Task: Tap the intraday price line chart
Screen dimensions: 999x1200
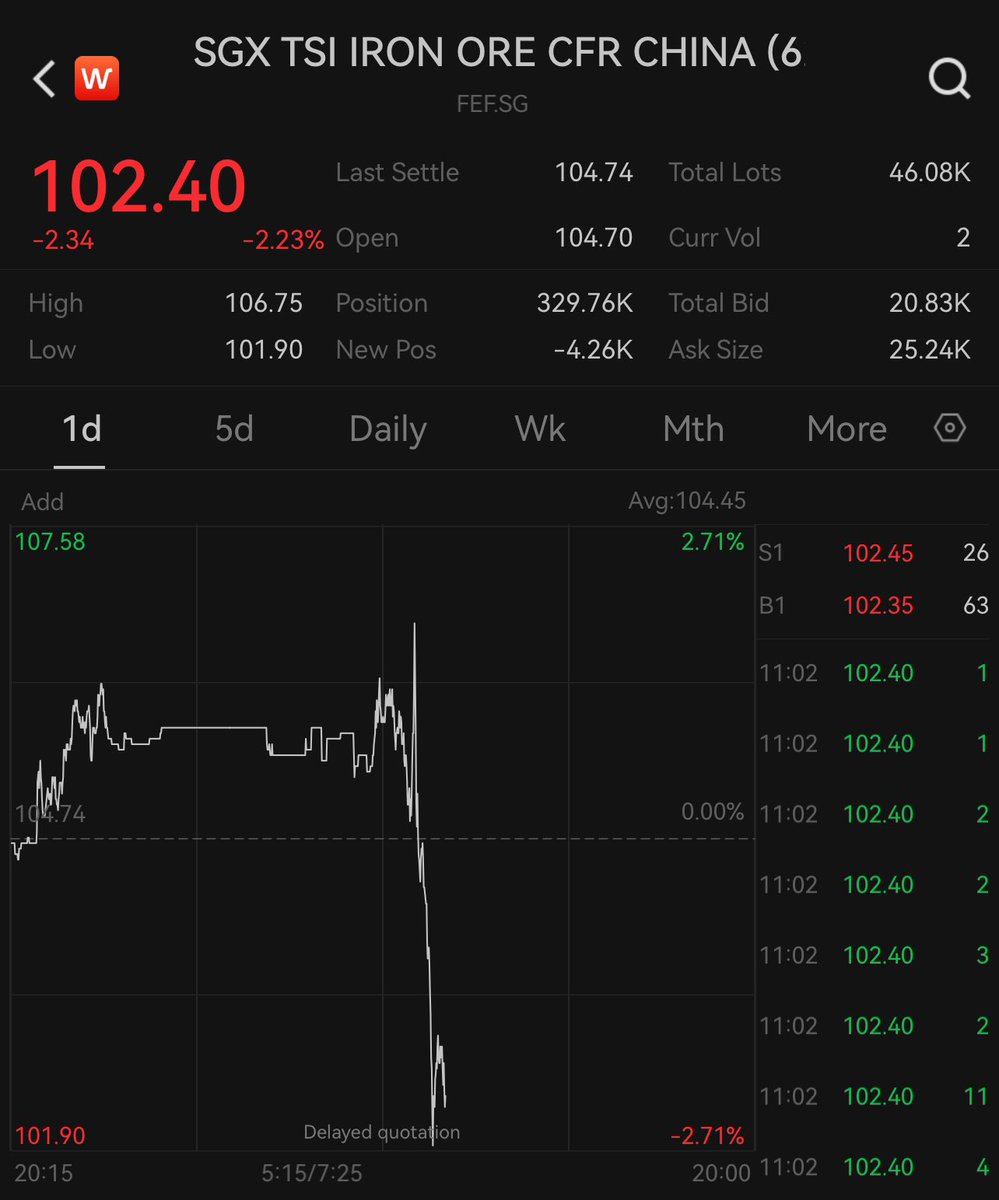Action: tap(382, 838)
